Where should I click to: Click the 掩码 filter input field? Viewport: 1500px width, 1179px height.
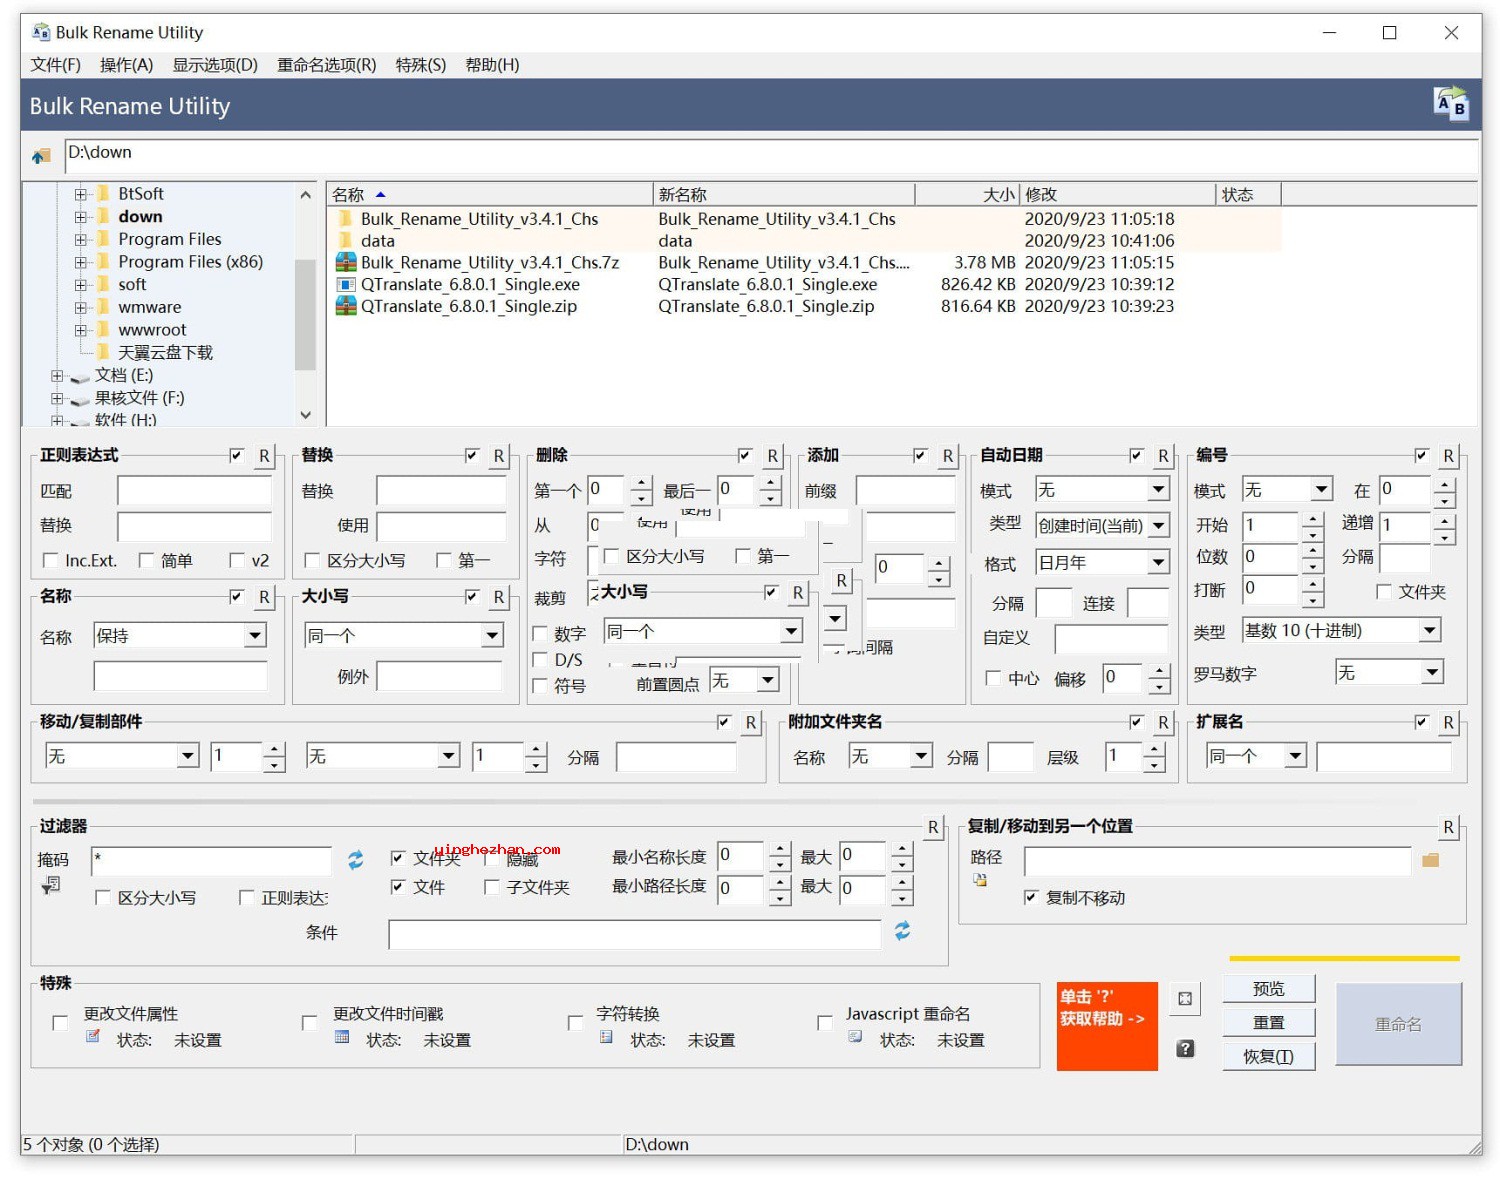211,860
